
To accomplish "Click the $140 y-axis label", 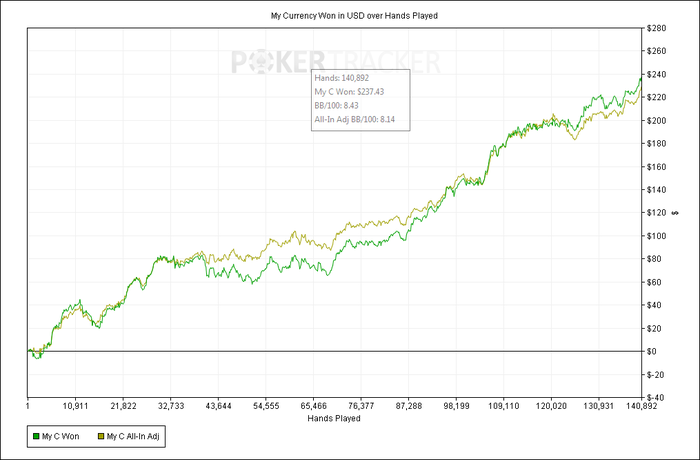I will tap(656, 190).
